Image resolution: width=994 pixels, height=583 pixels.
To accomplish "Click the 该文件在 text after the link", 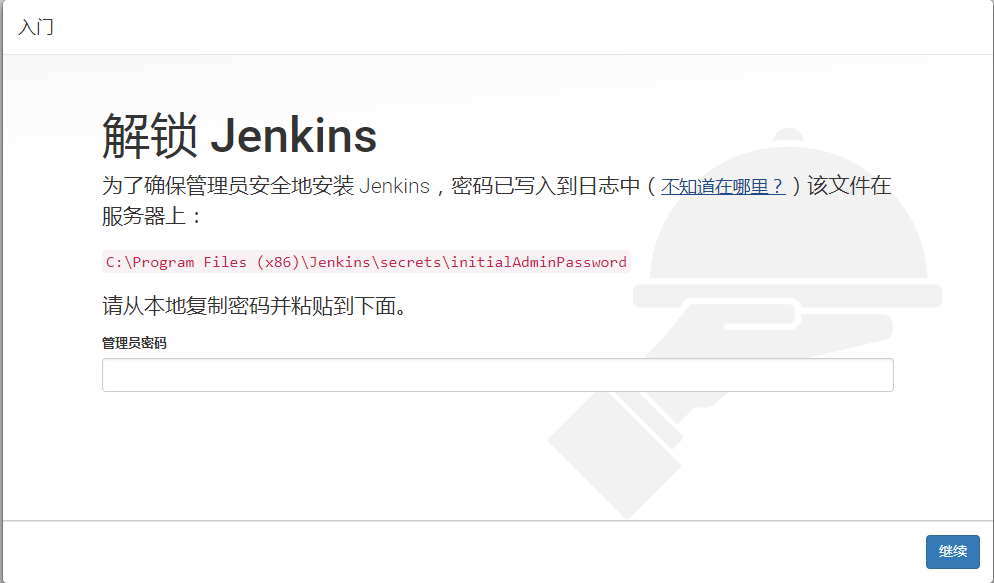I will point(849,186).
